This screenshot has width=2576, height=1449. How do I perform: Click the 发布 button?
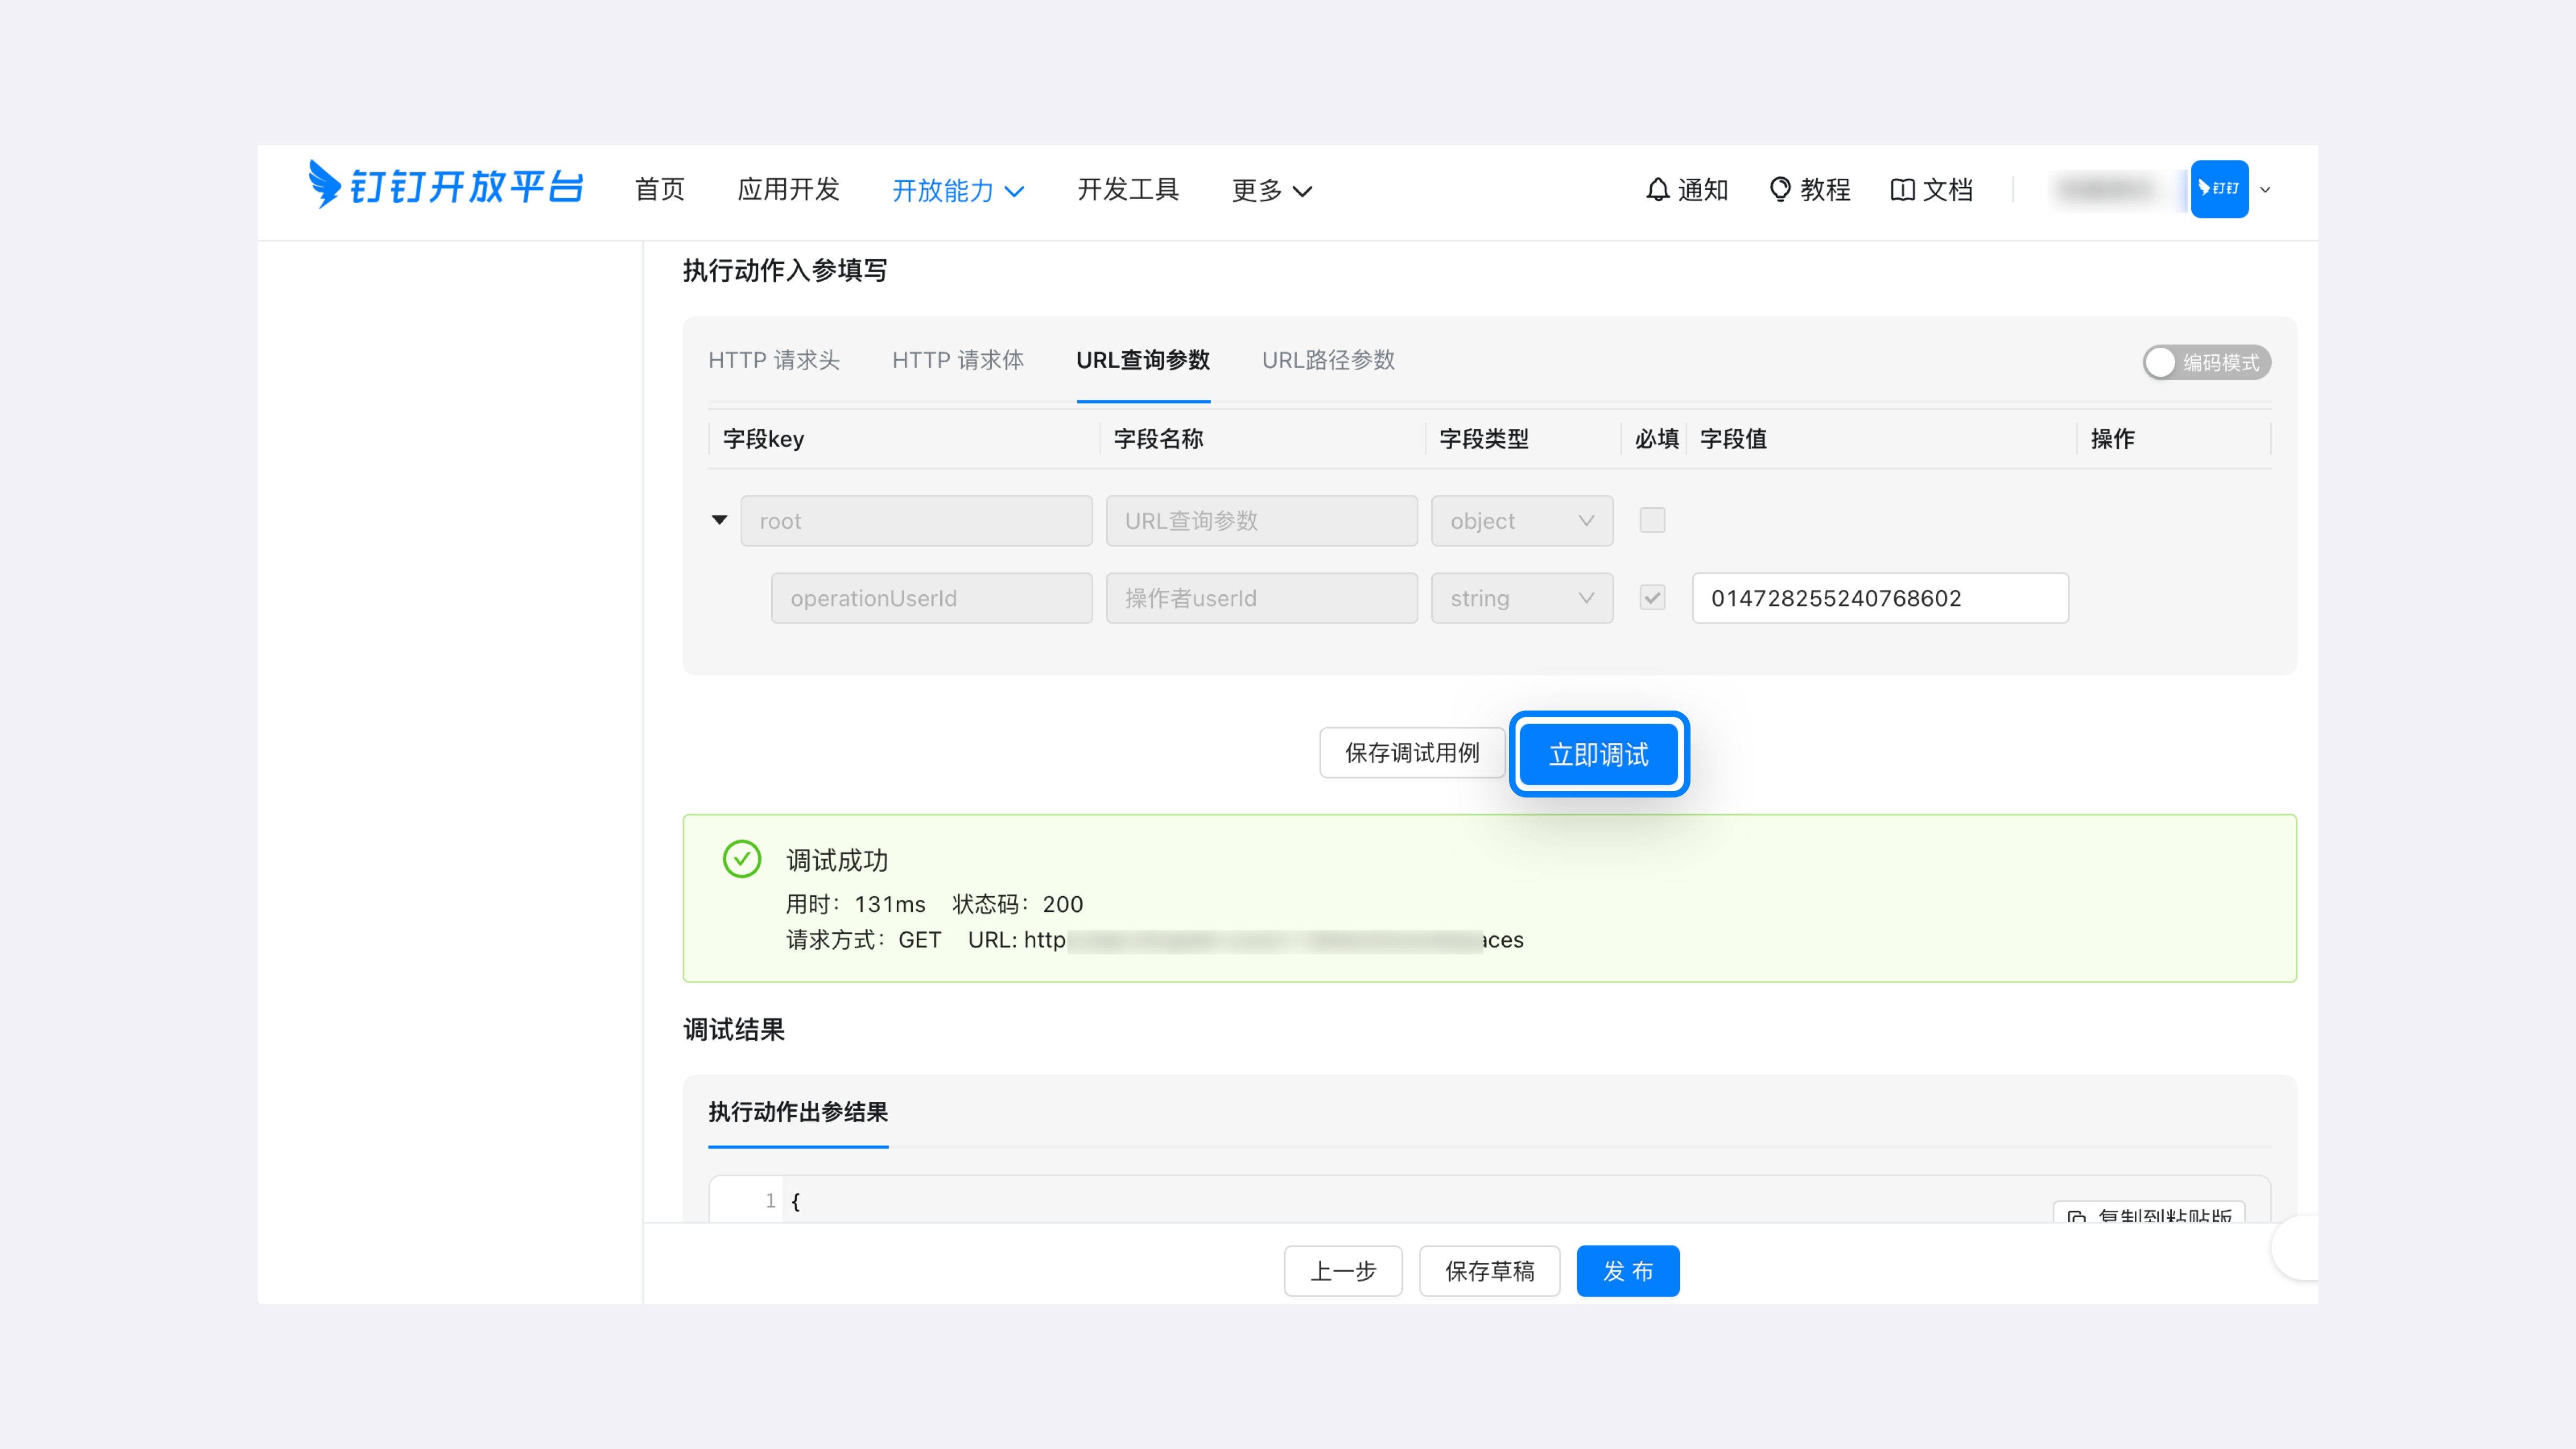[1628, 1271]
